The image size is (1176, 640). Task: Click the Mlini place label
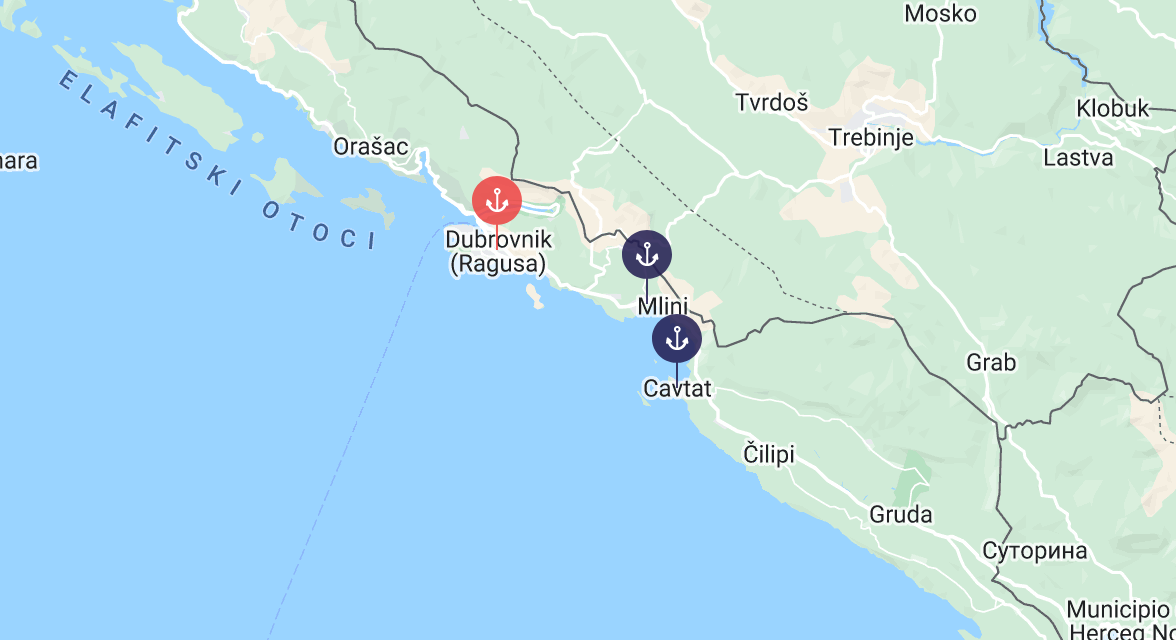[x=663, y=306]
